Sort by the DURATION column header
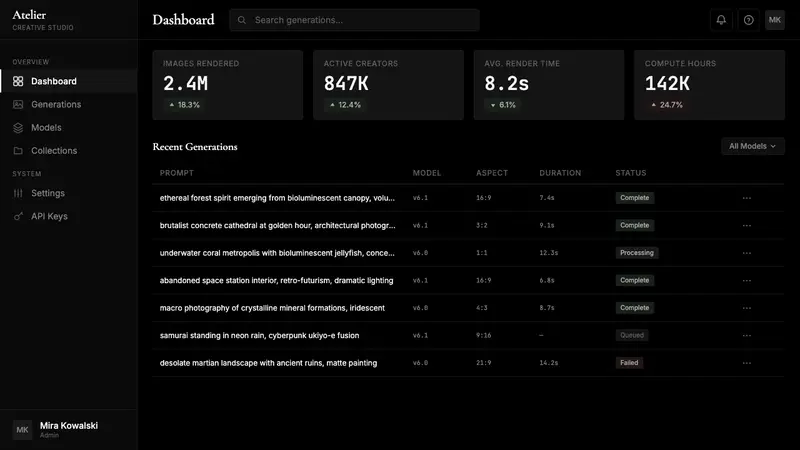 coord(560,173)
